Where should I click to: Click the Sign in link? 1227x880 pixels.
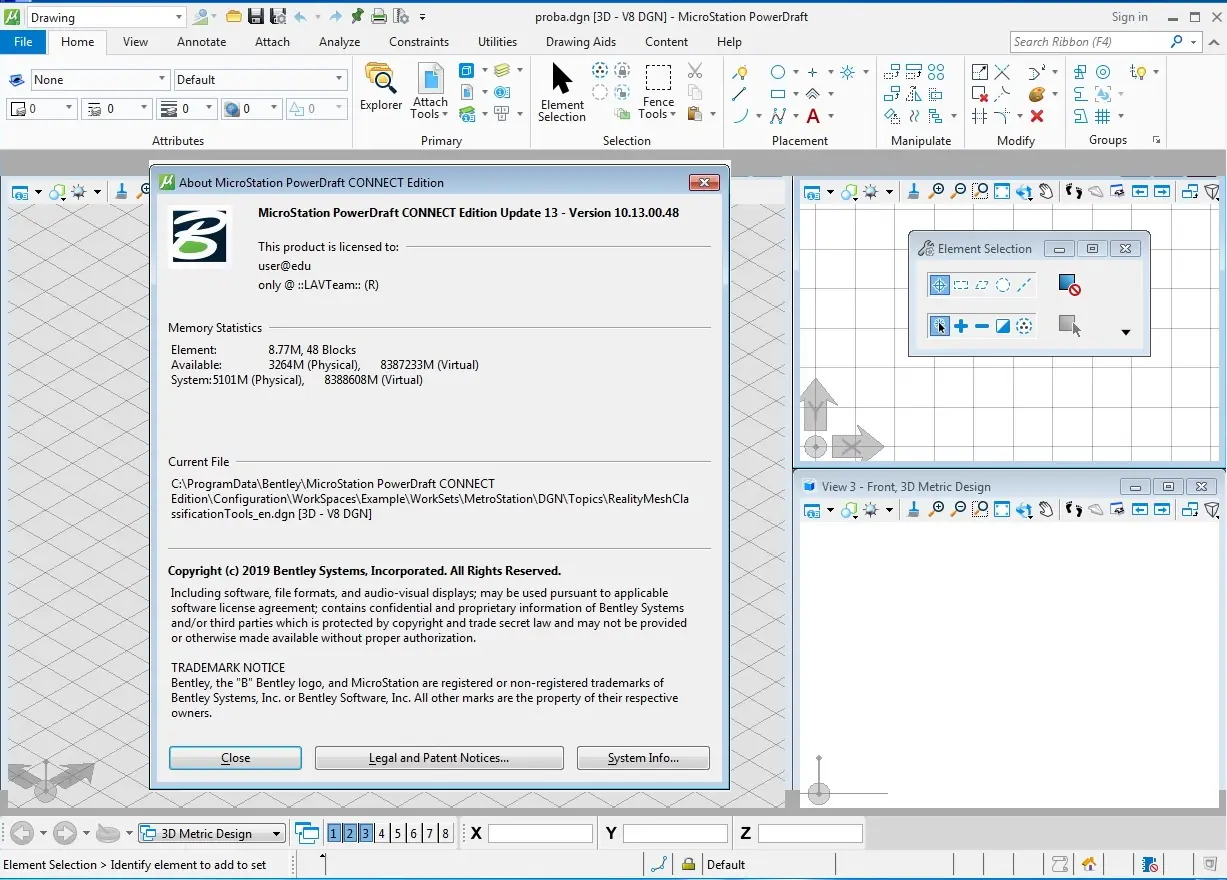click(1130, 17)
